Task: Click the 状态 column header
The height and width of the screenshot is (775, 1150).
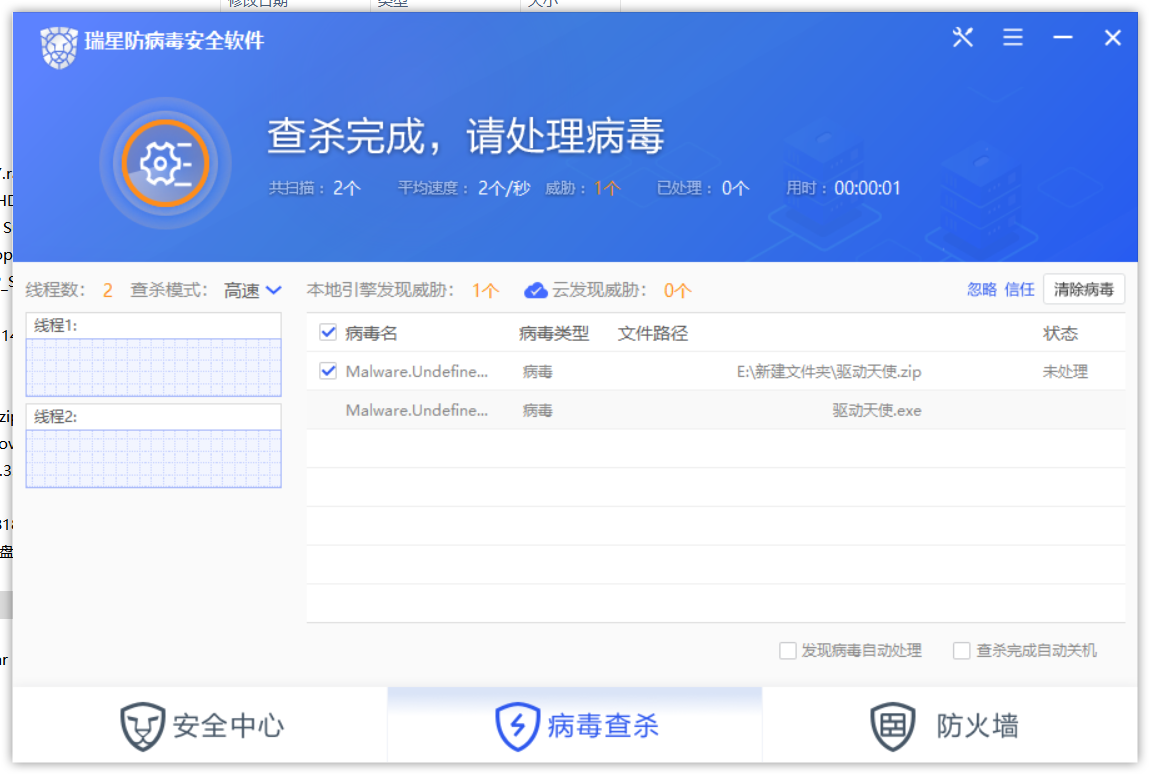Action: [1061, 334]
